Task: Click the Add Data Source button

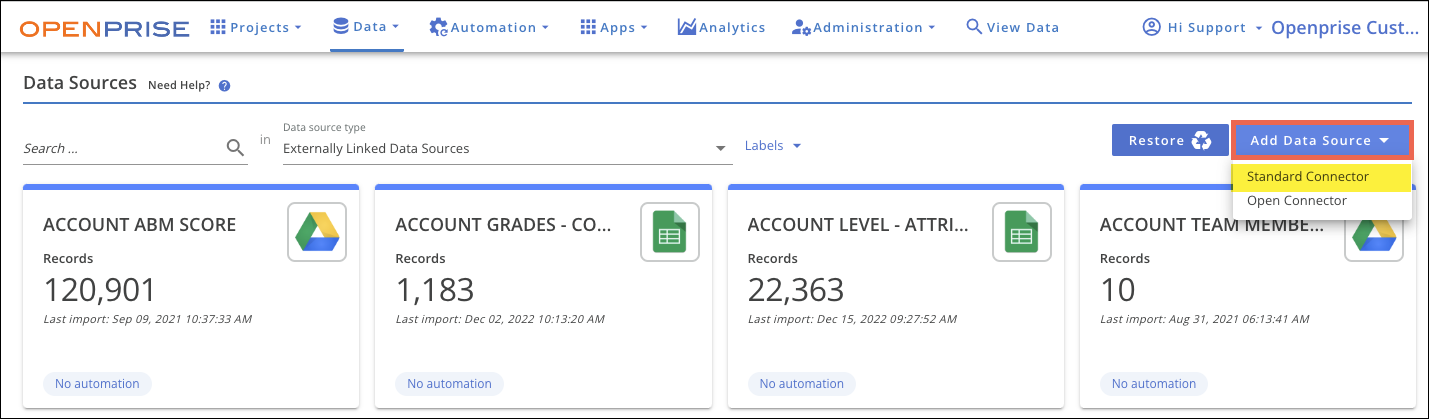Action: point(1321,141)
